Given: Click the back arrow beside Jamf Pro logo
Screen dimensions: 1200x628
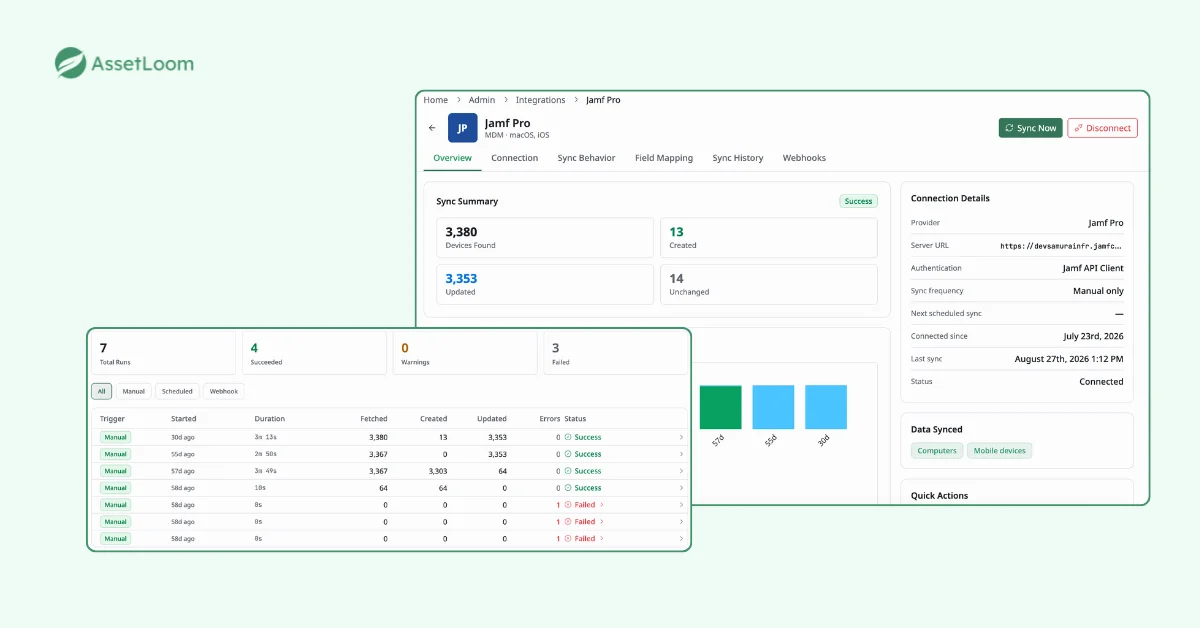Looking at the screenshot, I should coord(432,128).
